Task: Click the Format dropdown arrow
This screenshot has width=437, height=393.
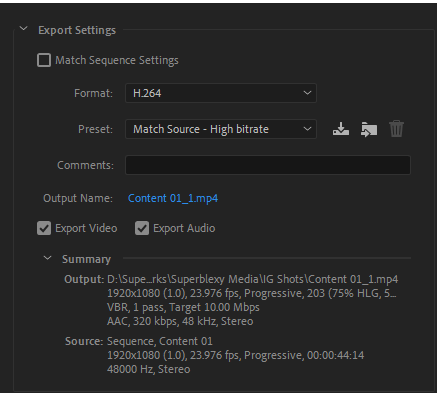Action: click(307, 93)
